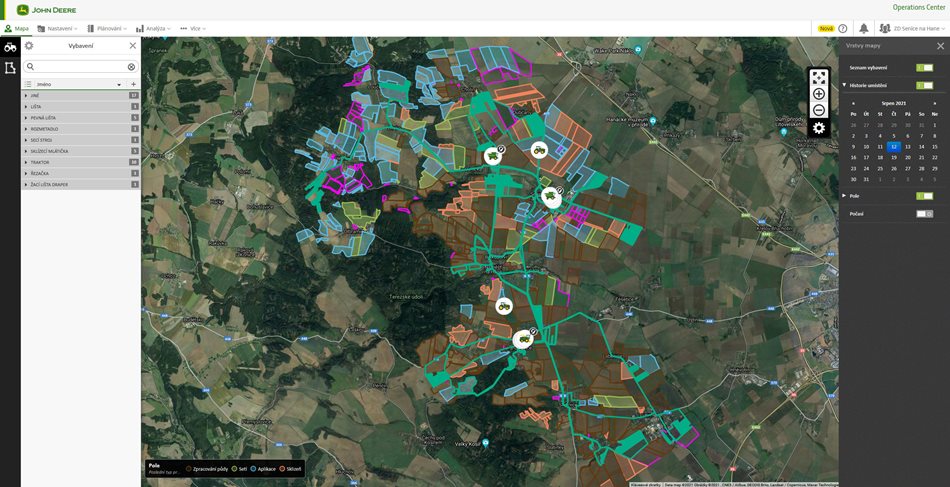Close the Vrstvy mapy panel
The image size is (950, 487).
tap(940, 46)
